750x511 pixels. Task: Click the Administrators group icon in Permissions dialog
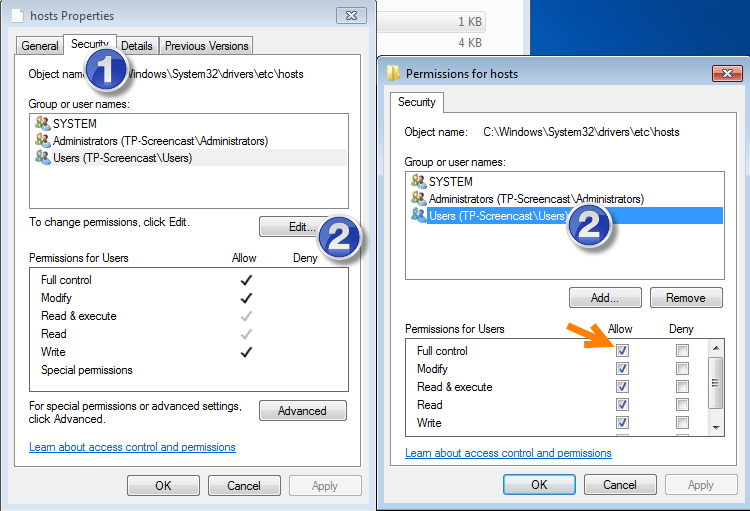[418, 198]
